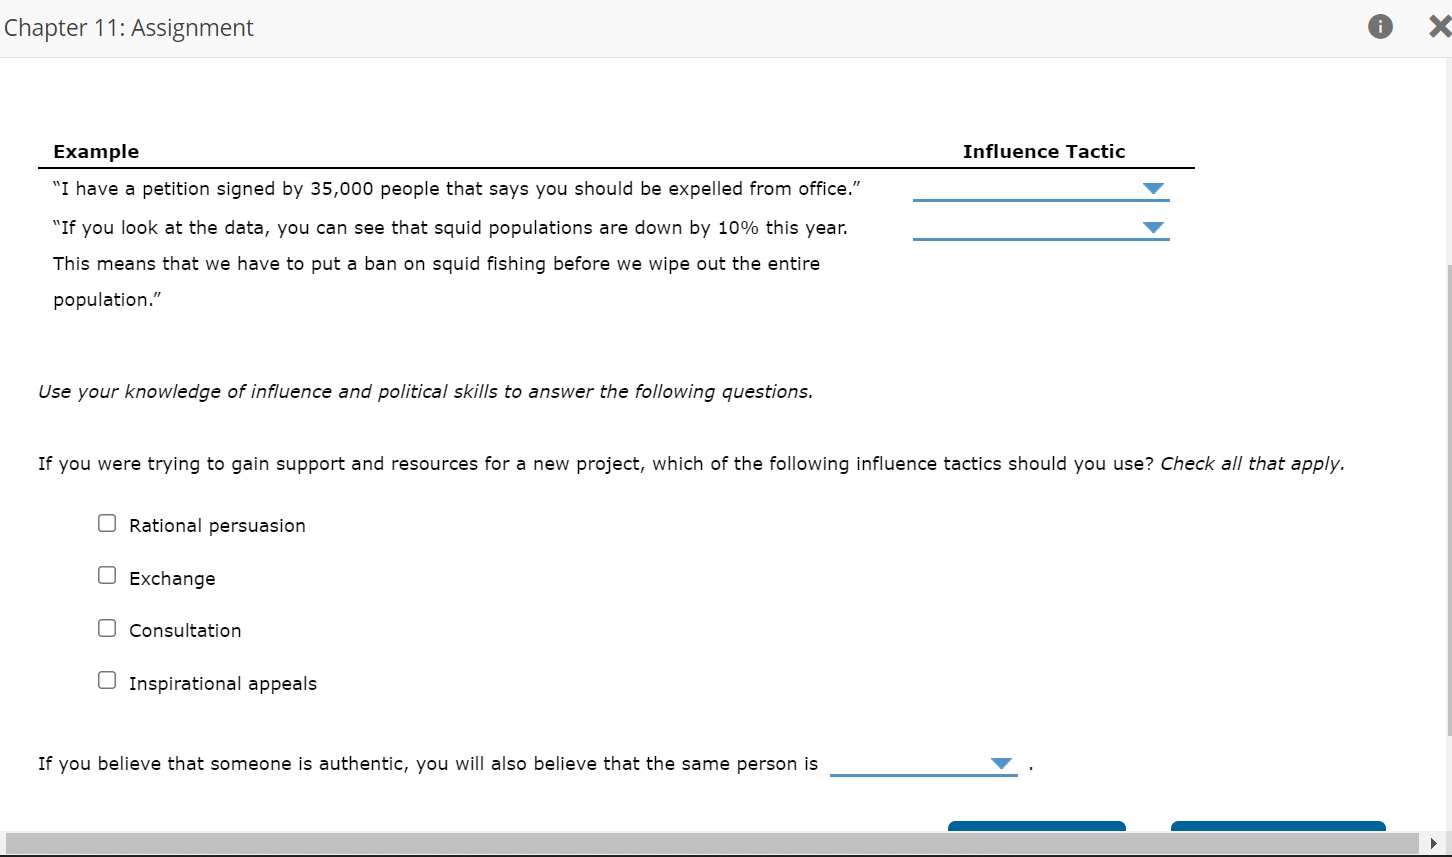Click the Chapter 11: Assignment title
Image resolution: width=1452 pixels, height=857 pixels.
(129, 27)
